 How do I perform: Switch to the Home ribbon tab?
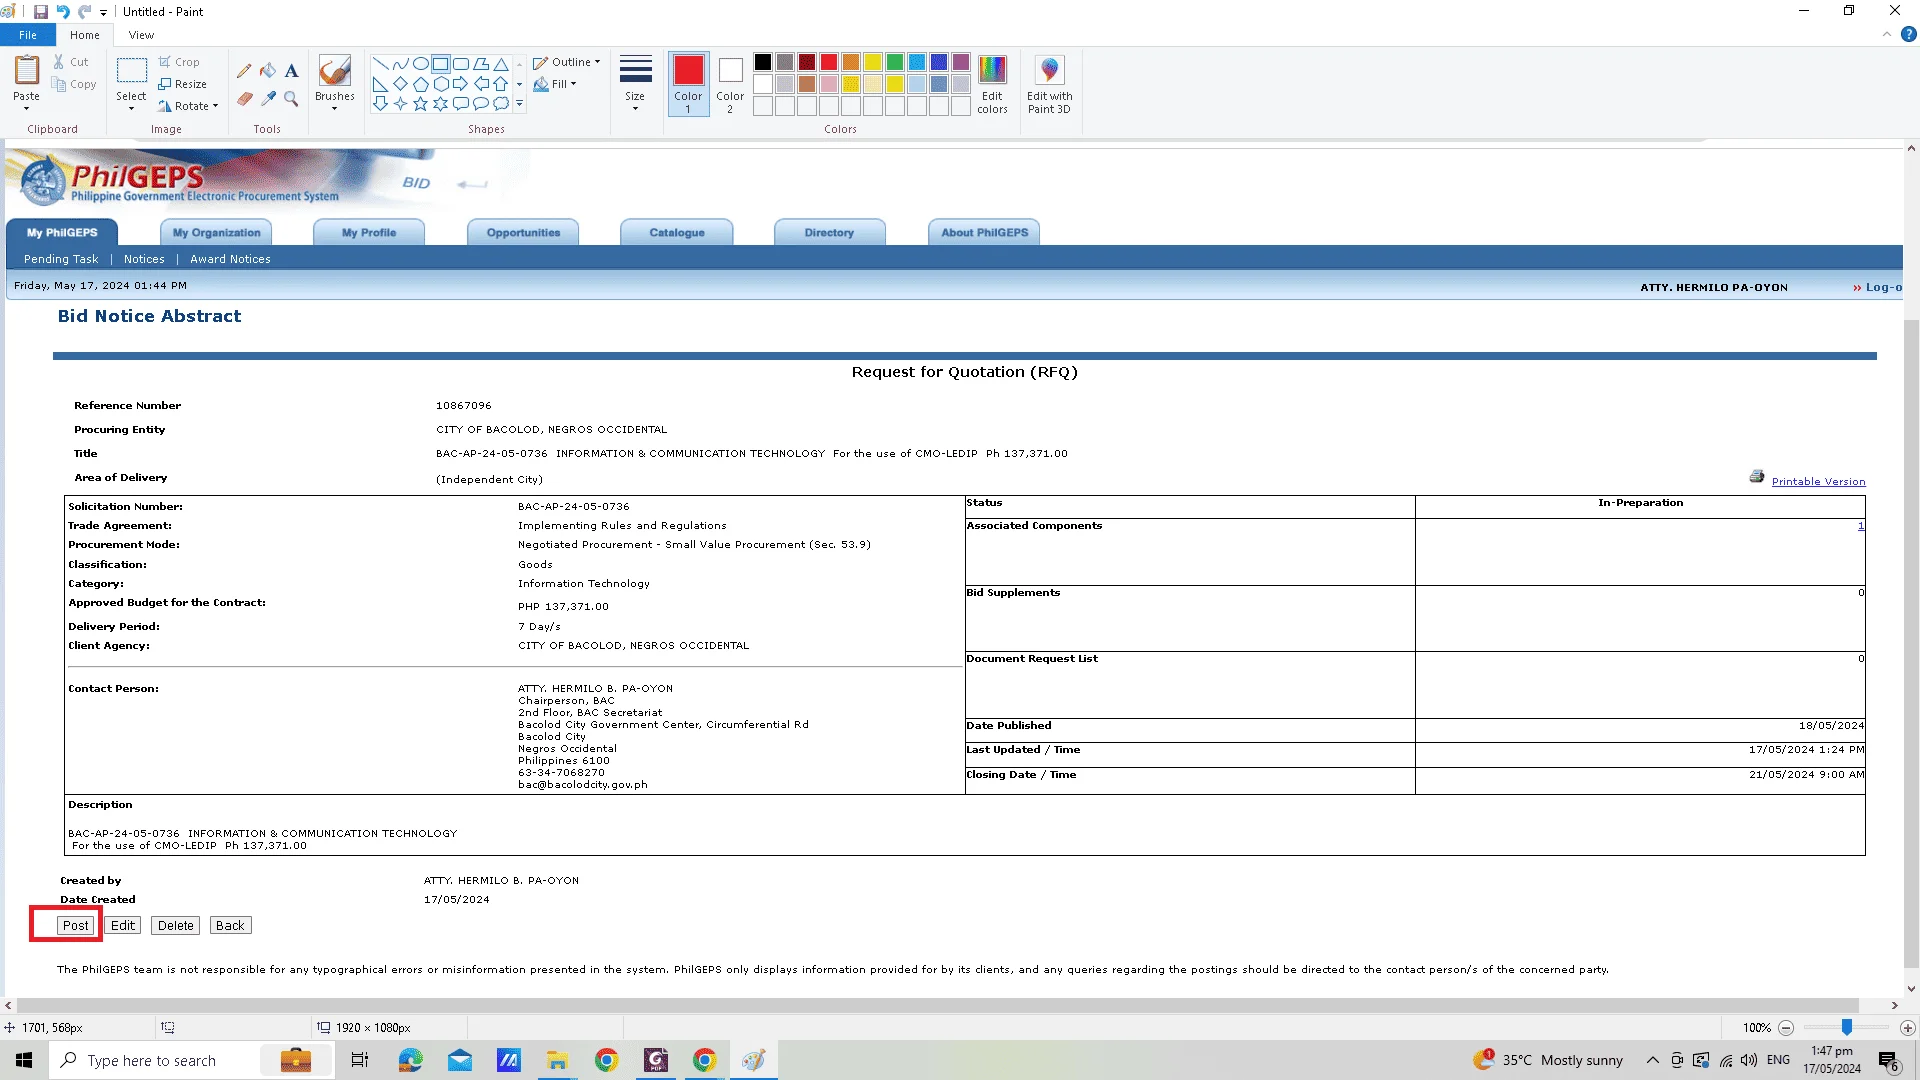tap(85, 35)
